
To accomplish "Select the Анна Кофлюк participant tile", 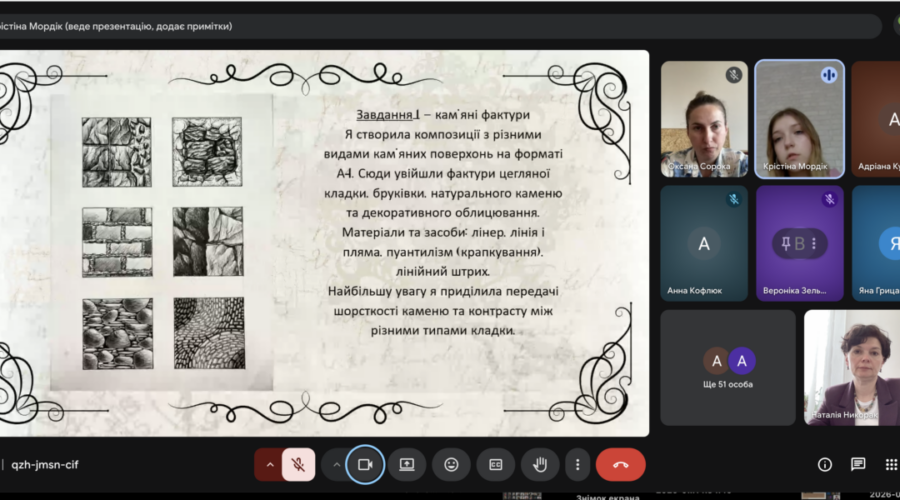I will tap(704, 243).
